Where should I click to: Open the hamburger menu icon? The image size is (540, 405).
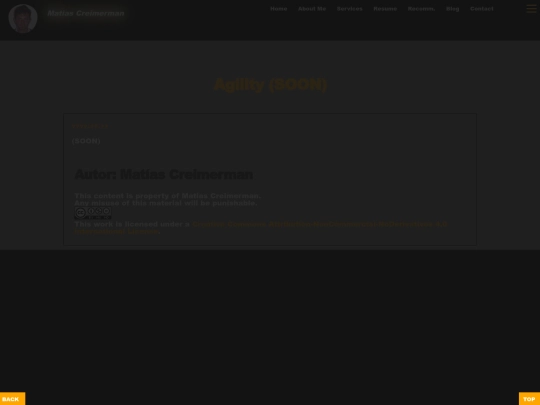click(x=531, y=9)
